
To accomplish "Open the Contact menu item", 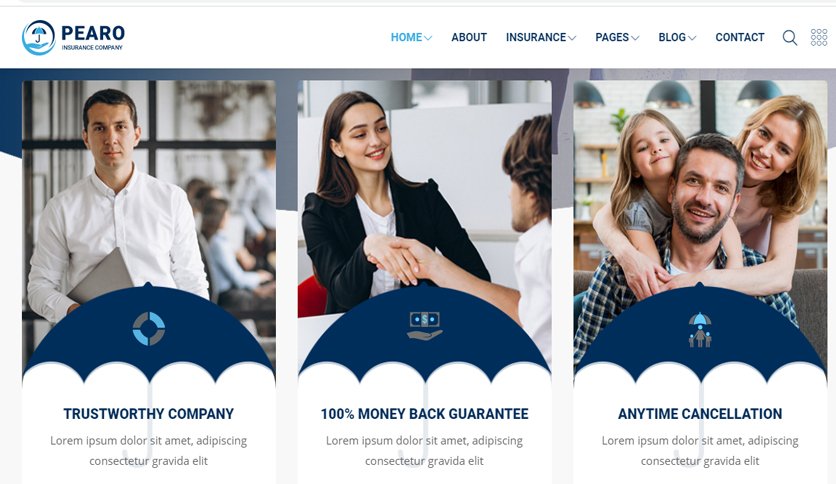I will click(x=739, y=37).
